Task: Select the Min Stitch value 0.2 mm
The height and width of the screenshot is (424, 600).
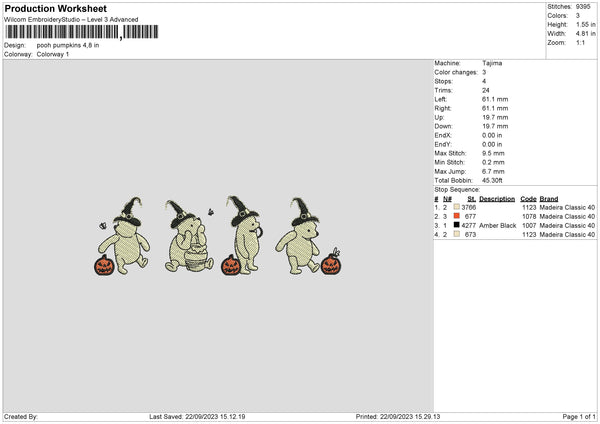Action: pyautogui.click(x=493, y=162)
